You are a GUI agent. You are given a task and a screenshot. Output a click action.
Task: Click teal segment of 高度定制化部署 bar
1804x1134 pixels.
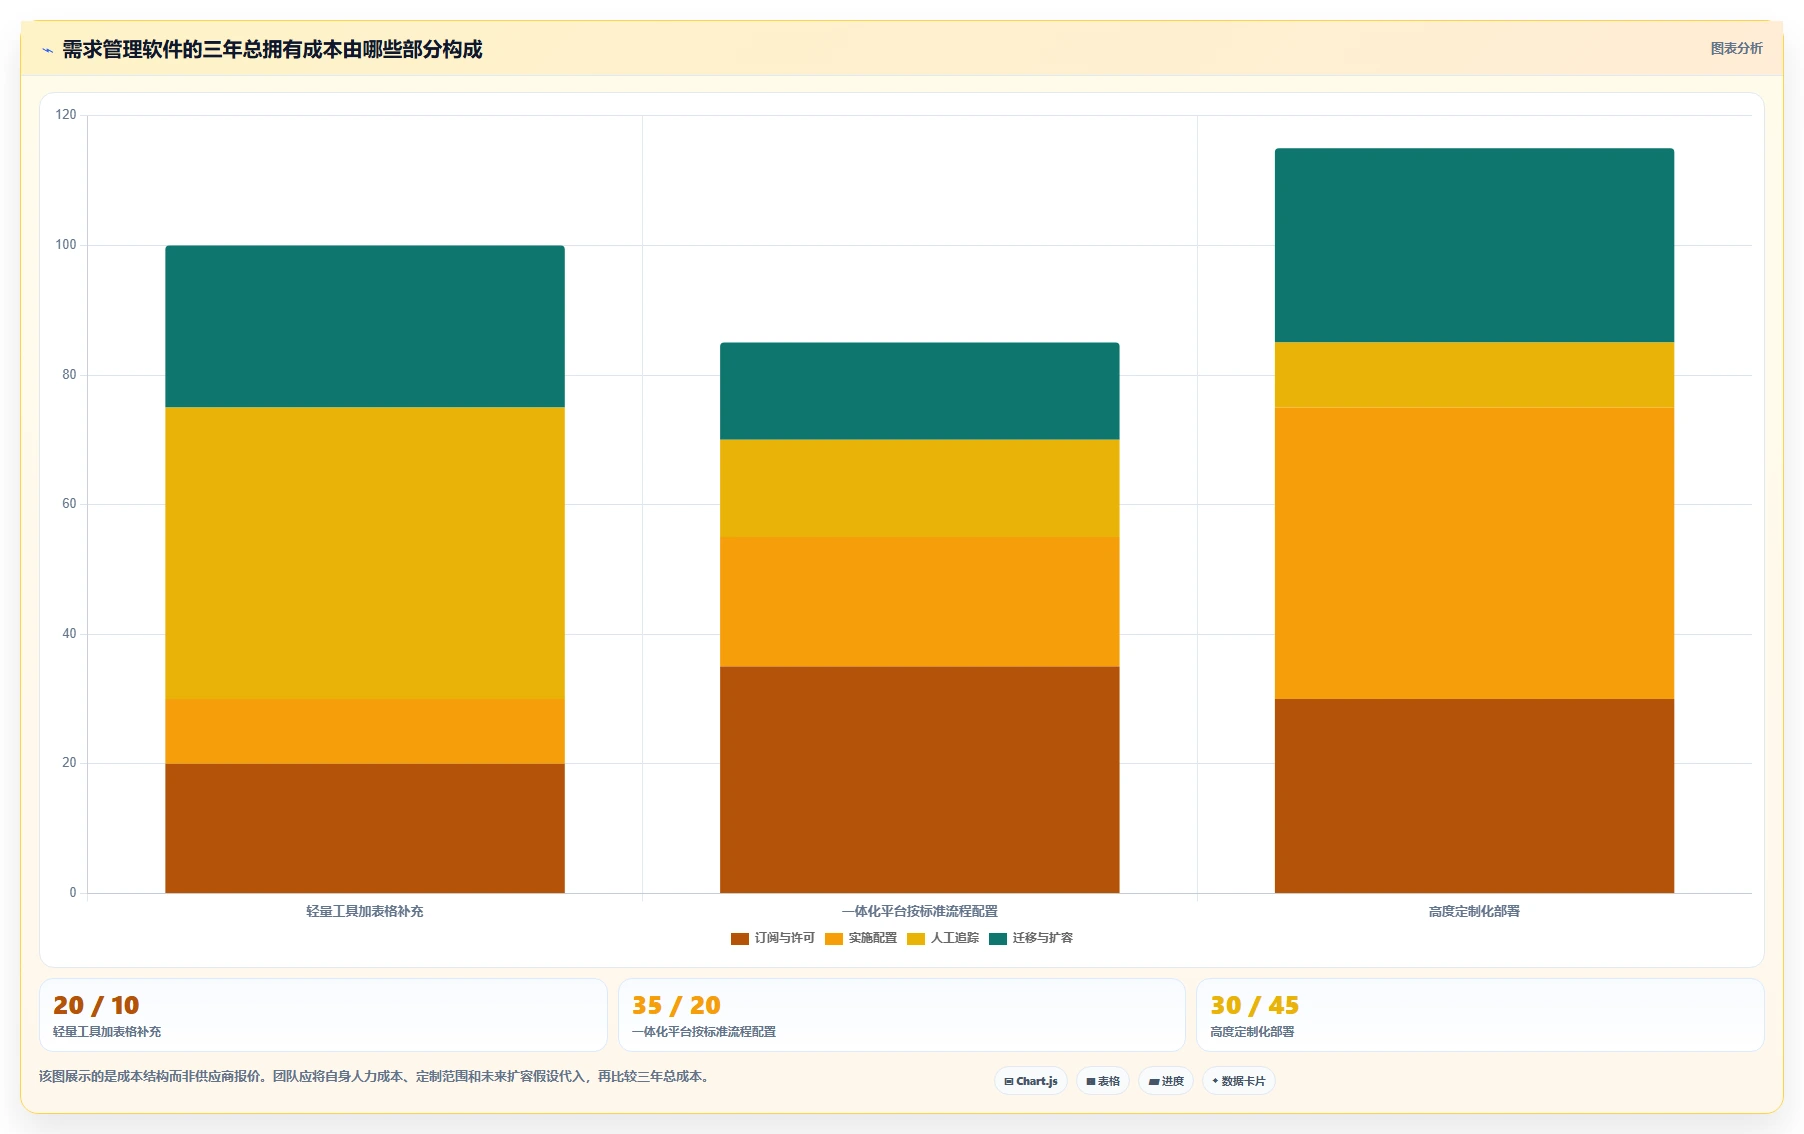tap(1474, 245)
